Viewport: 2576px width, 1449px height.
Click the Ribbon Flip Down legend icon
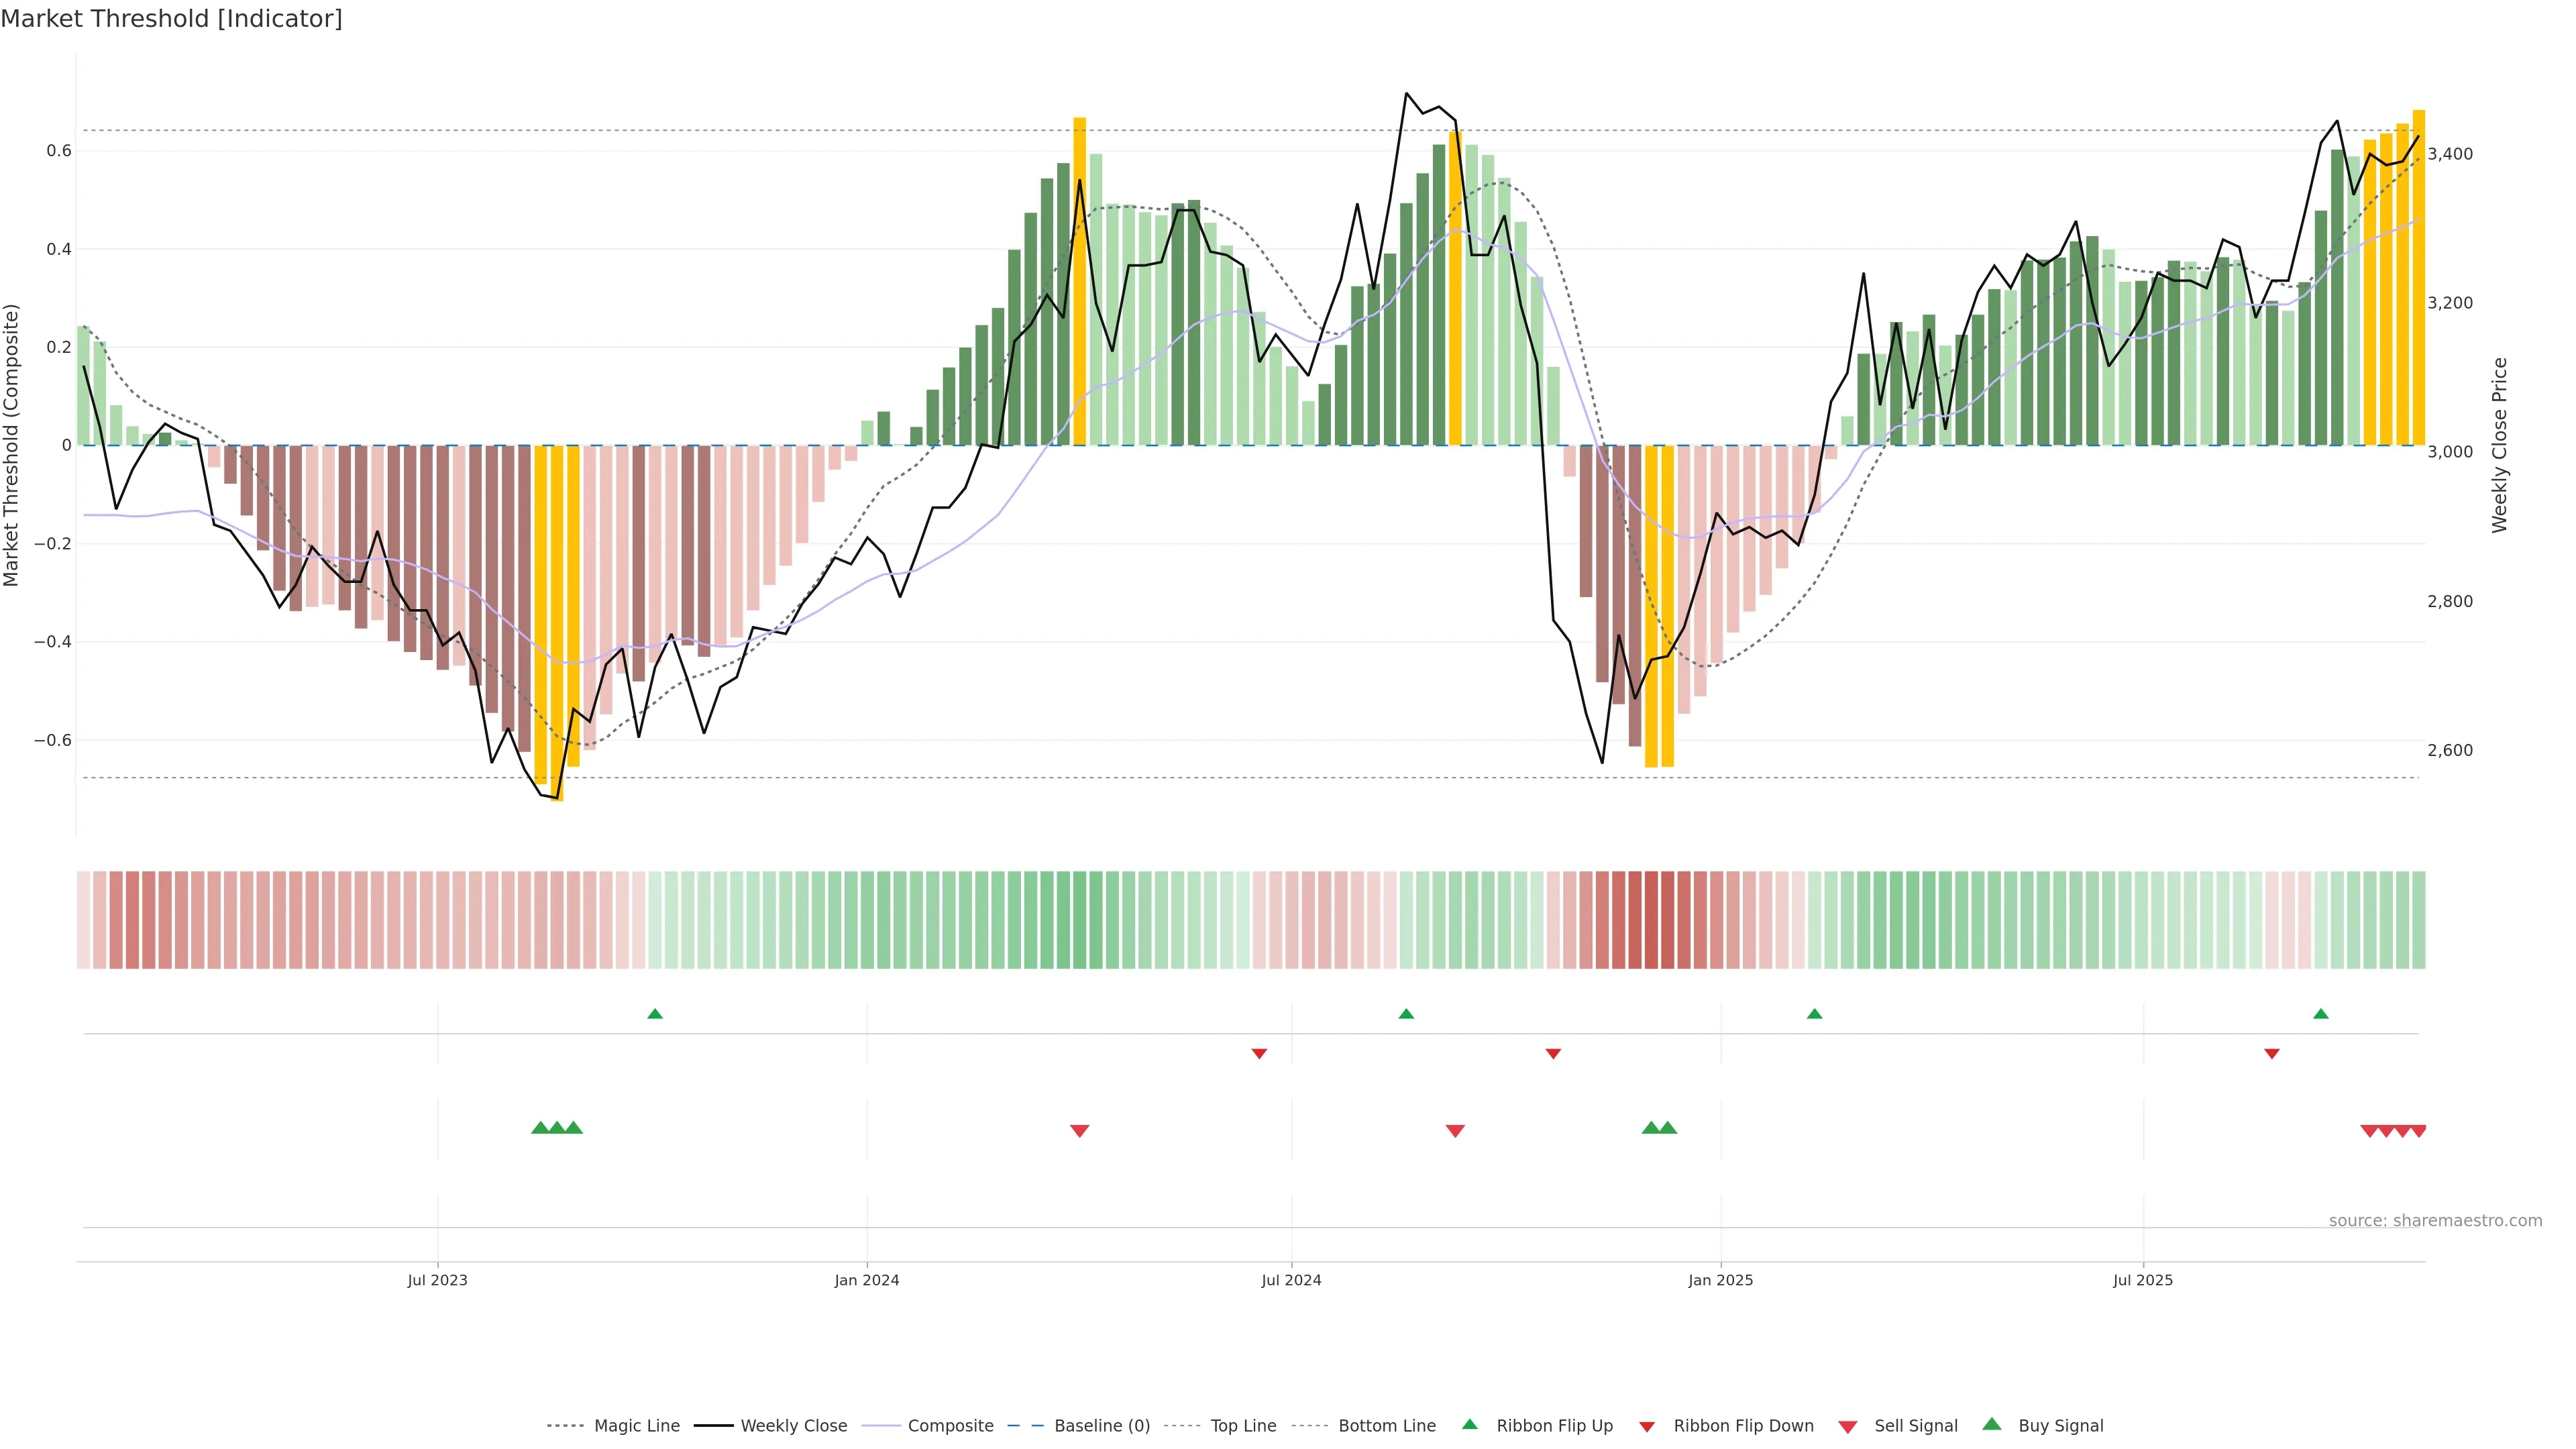(1646, 1427)
